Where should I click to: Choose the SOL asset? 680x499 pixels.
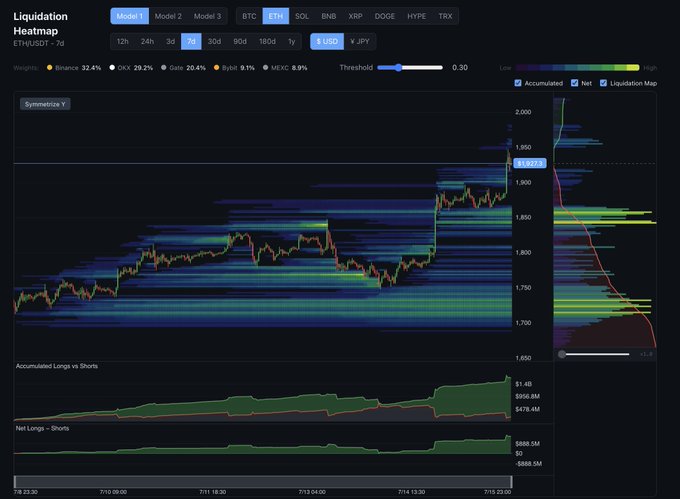302,16
